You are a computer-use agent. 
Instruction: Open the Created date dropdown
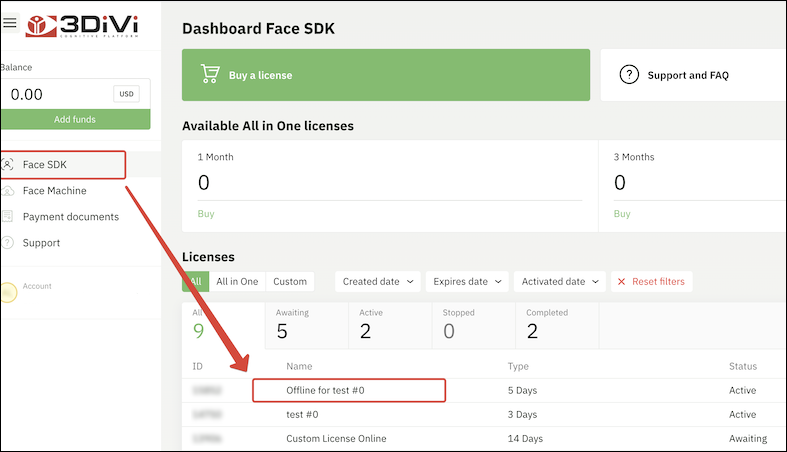click(377, 281)
